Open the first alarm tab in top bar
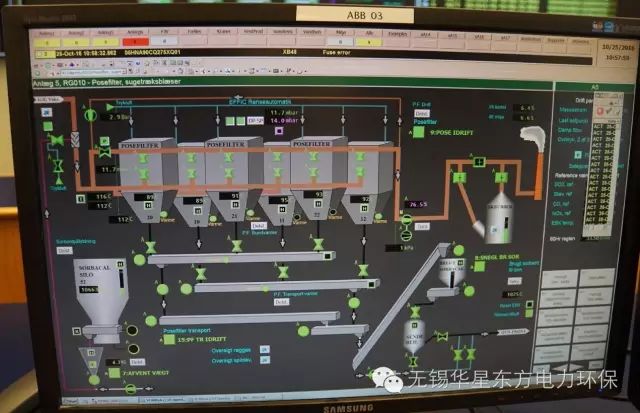The width and height of the screenshot is (640, 413). (x=46, y=34)
